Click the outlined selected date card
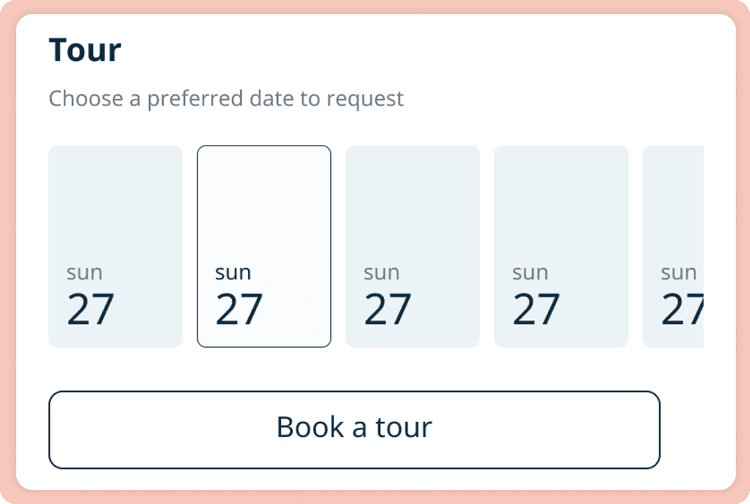The image size is (750, 504). coord(264,246)
